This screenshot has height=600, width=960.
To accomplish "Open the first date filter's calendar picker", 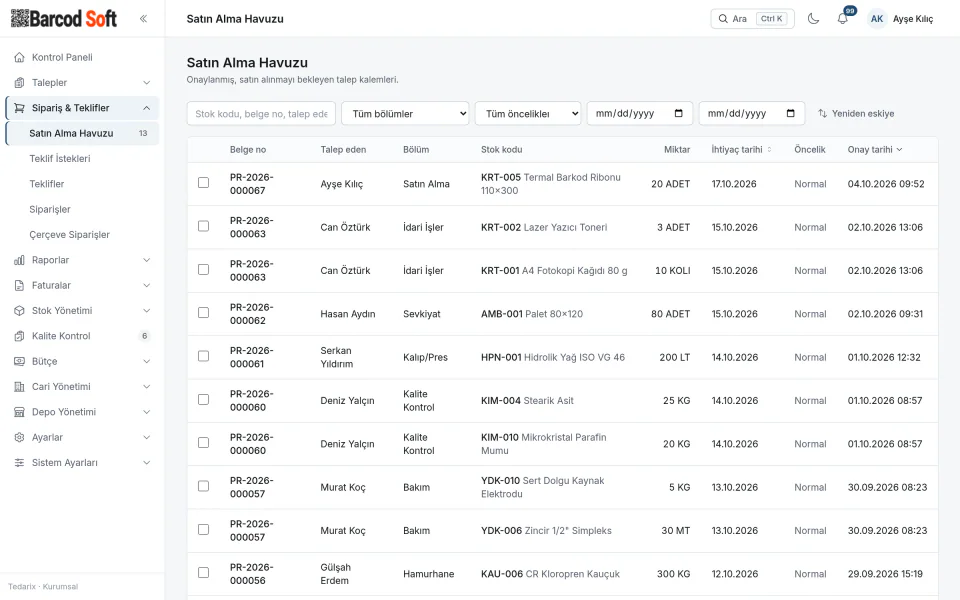I will tap(678, 113).
